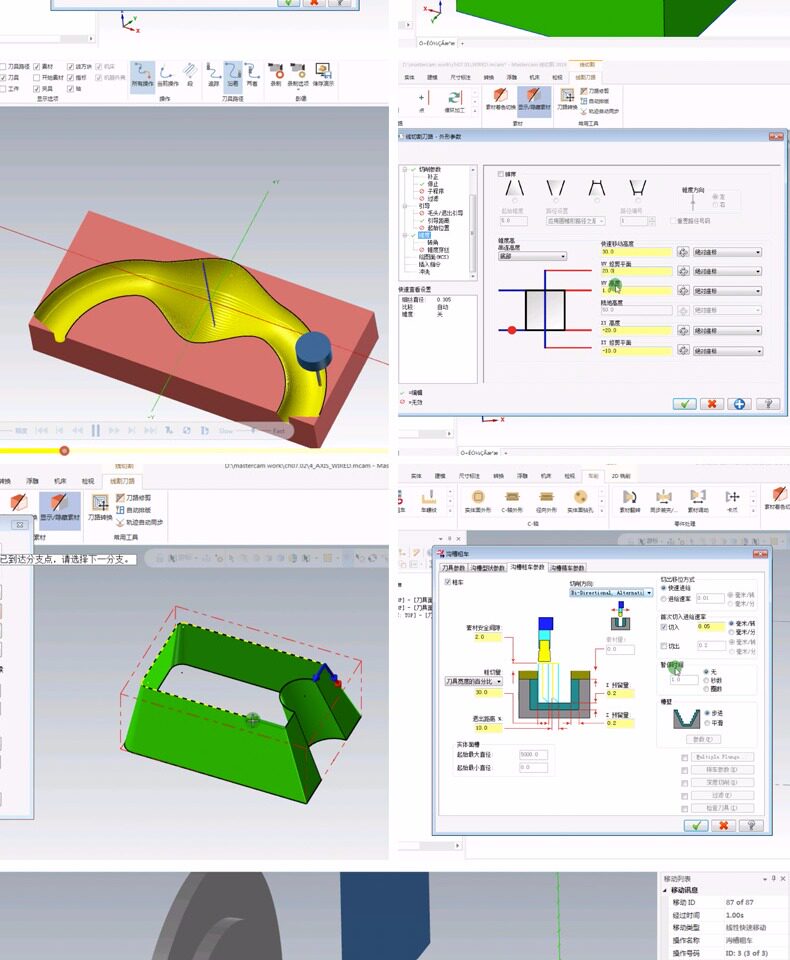Open 机床 tab in bottom-left window
Image resolution: width=790 pixels, height=960 pixels.
point(60,481)
